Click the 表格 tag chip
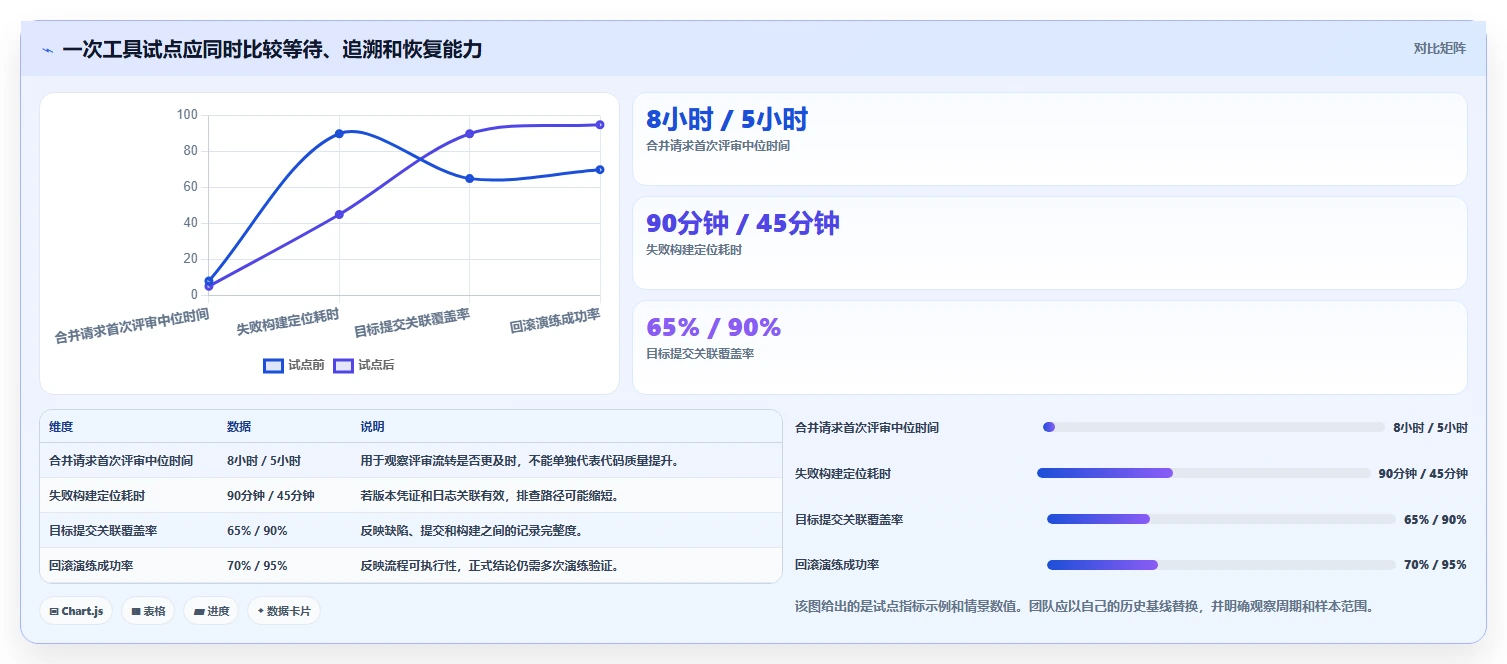The height and width of the screenshot is (664, 1507). tap(148, 611)
